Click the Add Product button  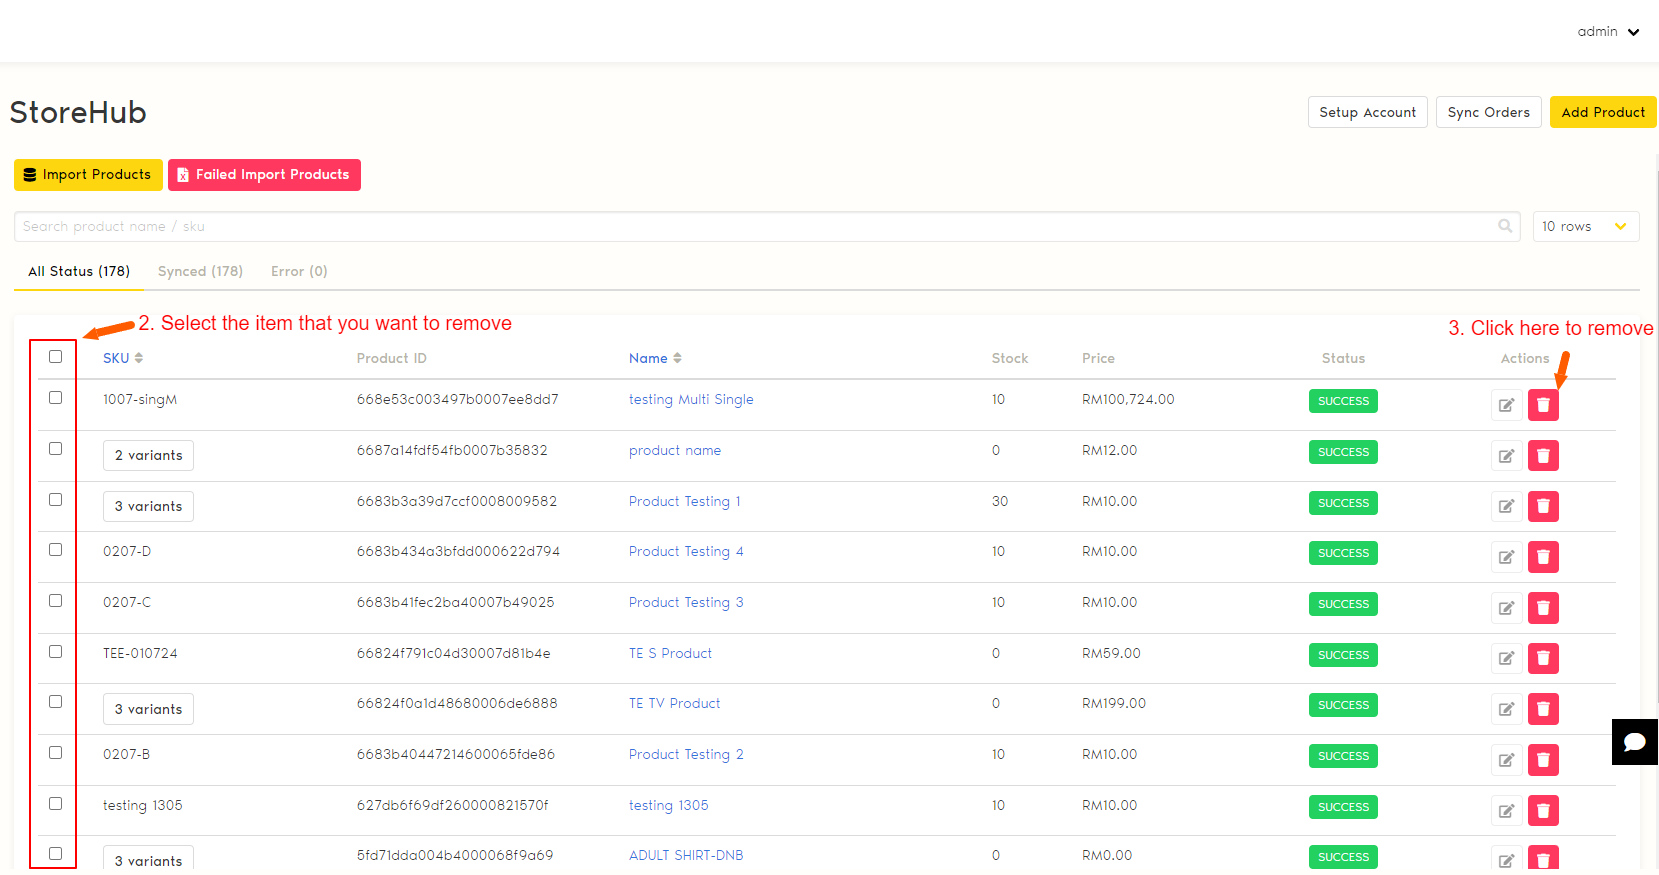click(x=1602, y=112)
